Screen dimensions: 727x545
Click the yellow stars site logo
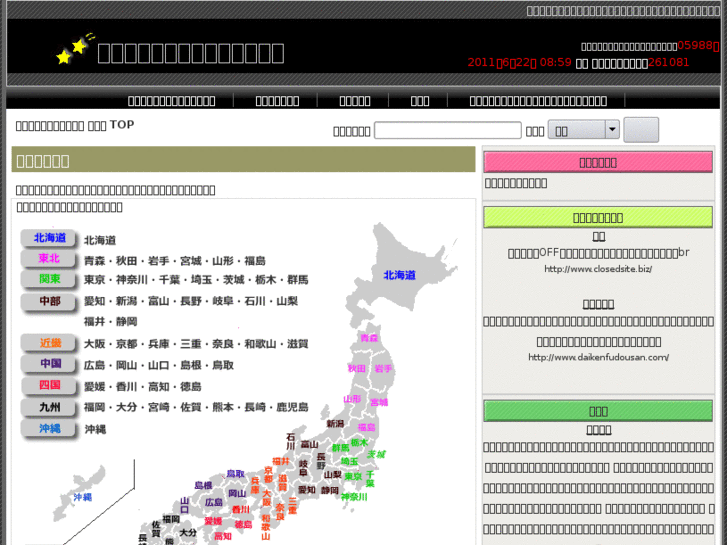[75, 48]
